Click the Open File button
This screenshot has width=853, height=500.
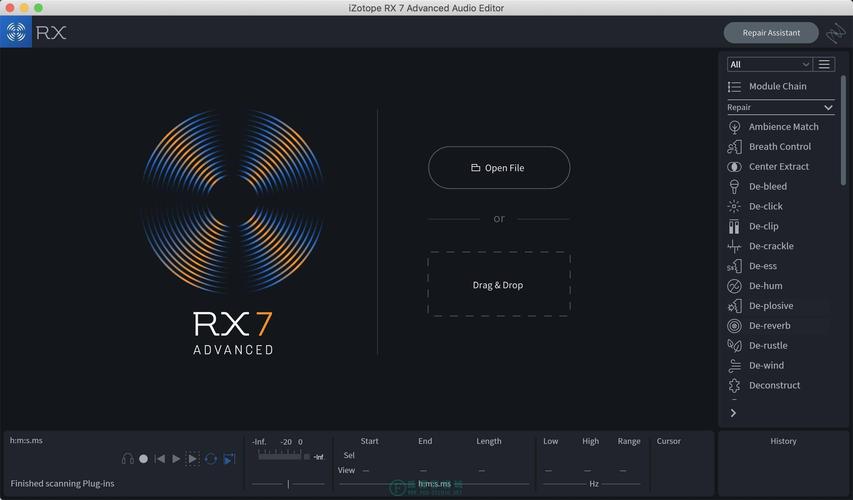(x=499, y=168)
